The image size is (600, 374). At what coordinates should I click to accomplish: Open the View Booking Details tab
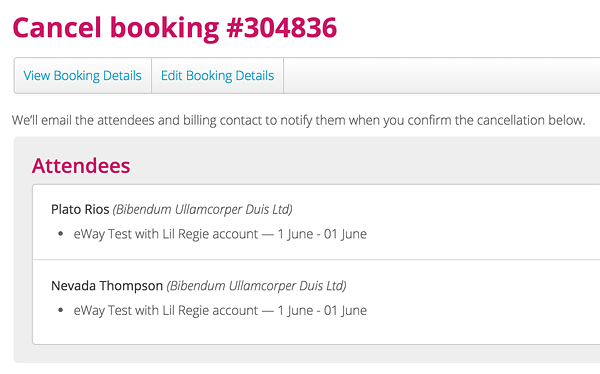pyautogui.click(x=82, y=75)
